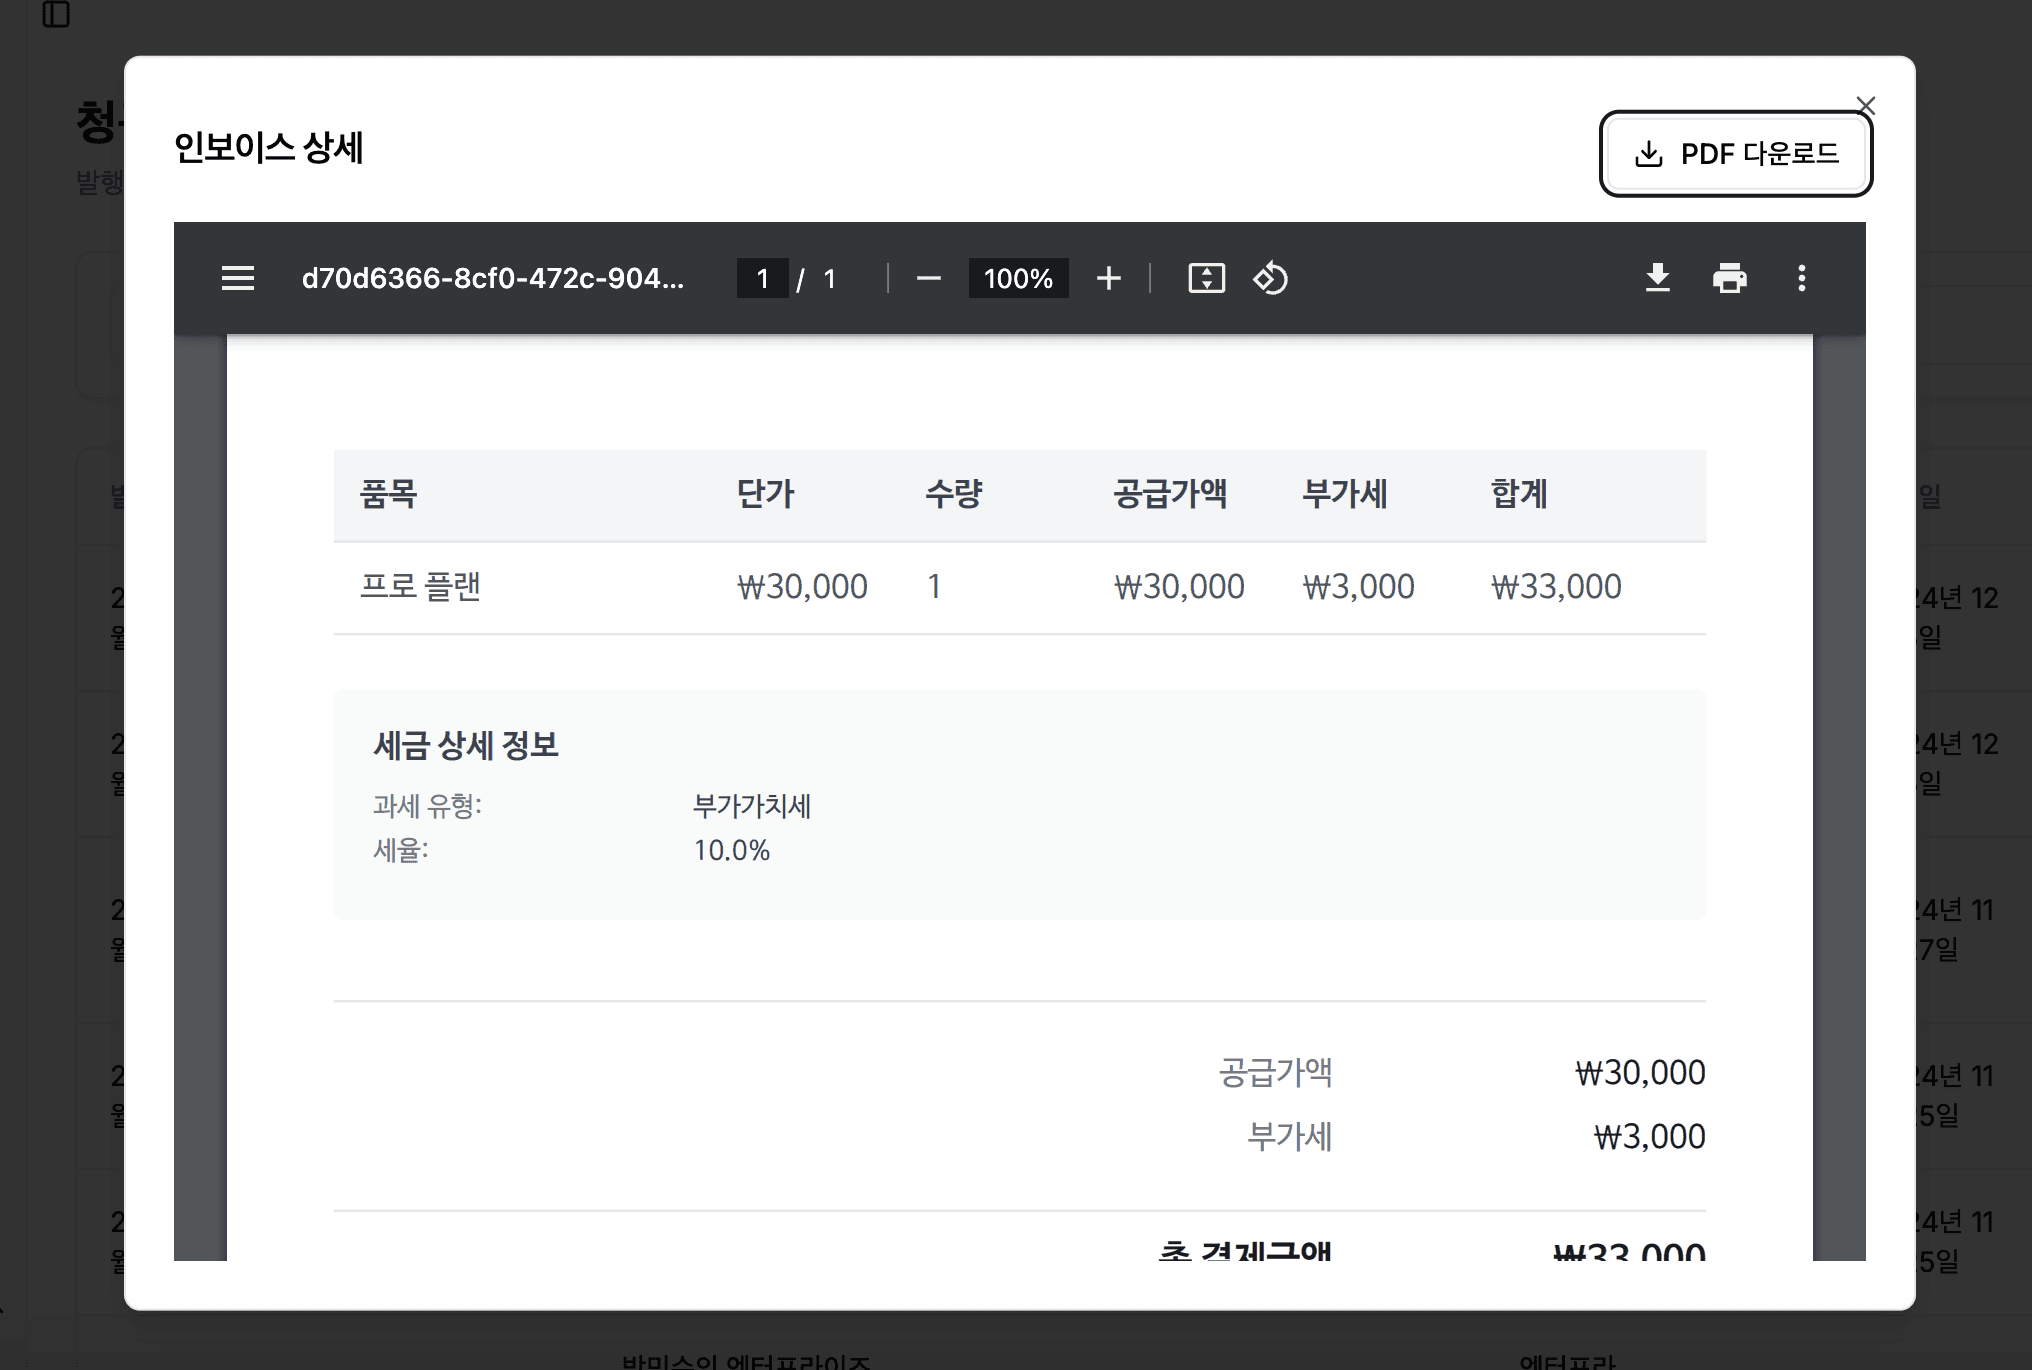Click the 품목 column header

(x=388, y=494)
